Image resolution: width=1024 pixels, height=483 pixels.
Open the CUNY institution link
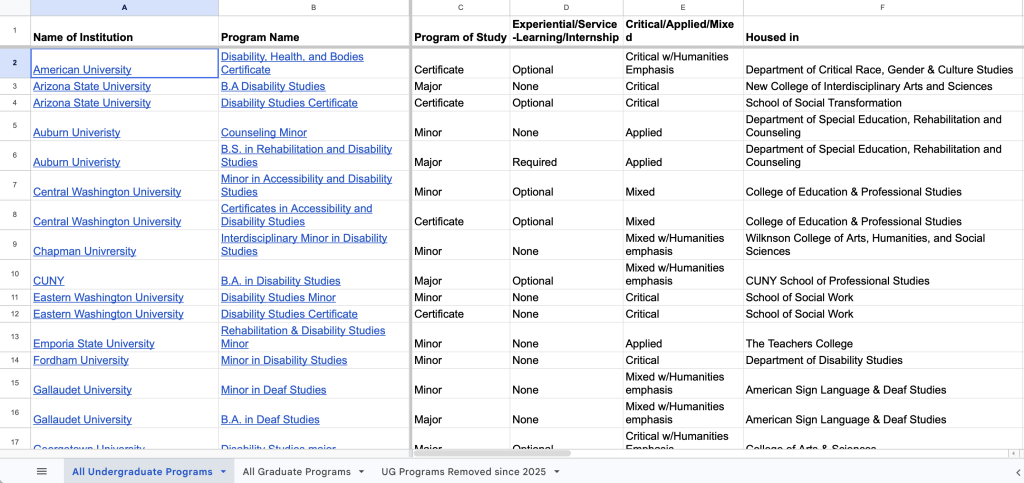click(49, 281)
